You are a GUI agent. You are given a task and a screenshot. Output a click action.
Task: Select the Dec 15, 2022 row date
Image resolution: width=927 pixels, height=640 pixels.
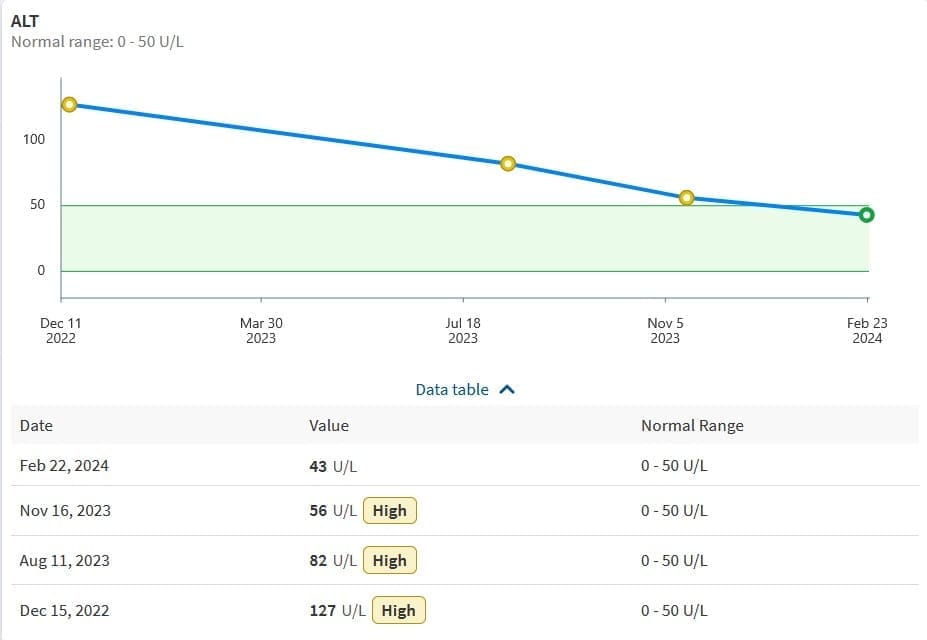pos(64,611)
